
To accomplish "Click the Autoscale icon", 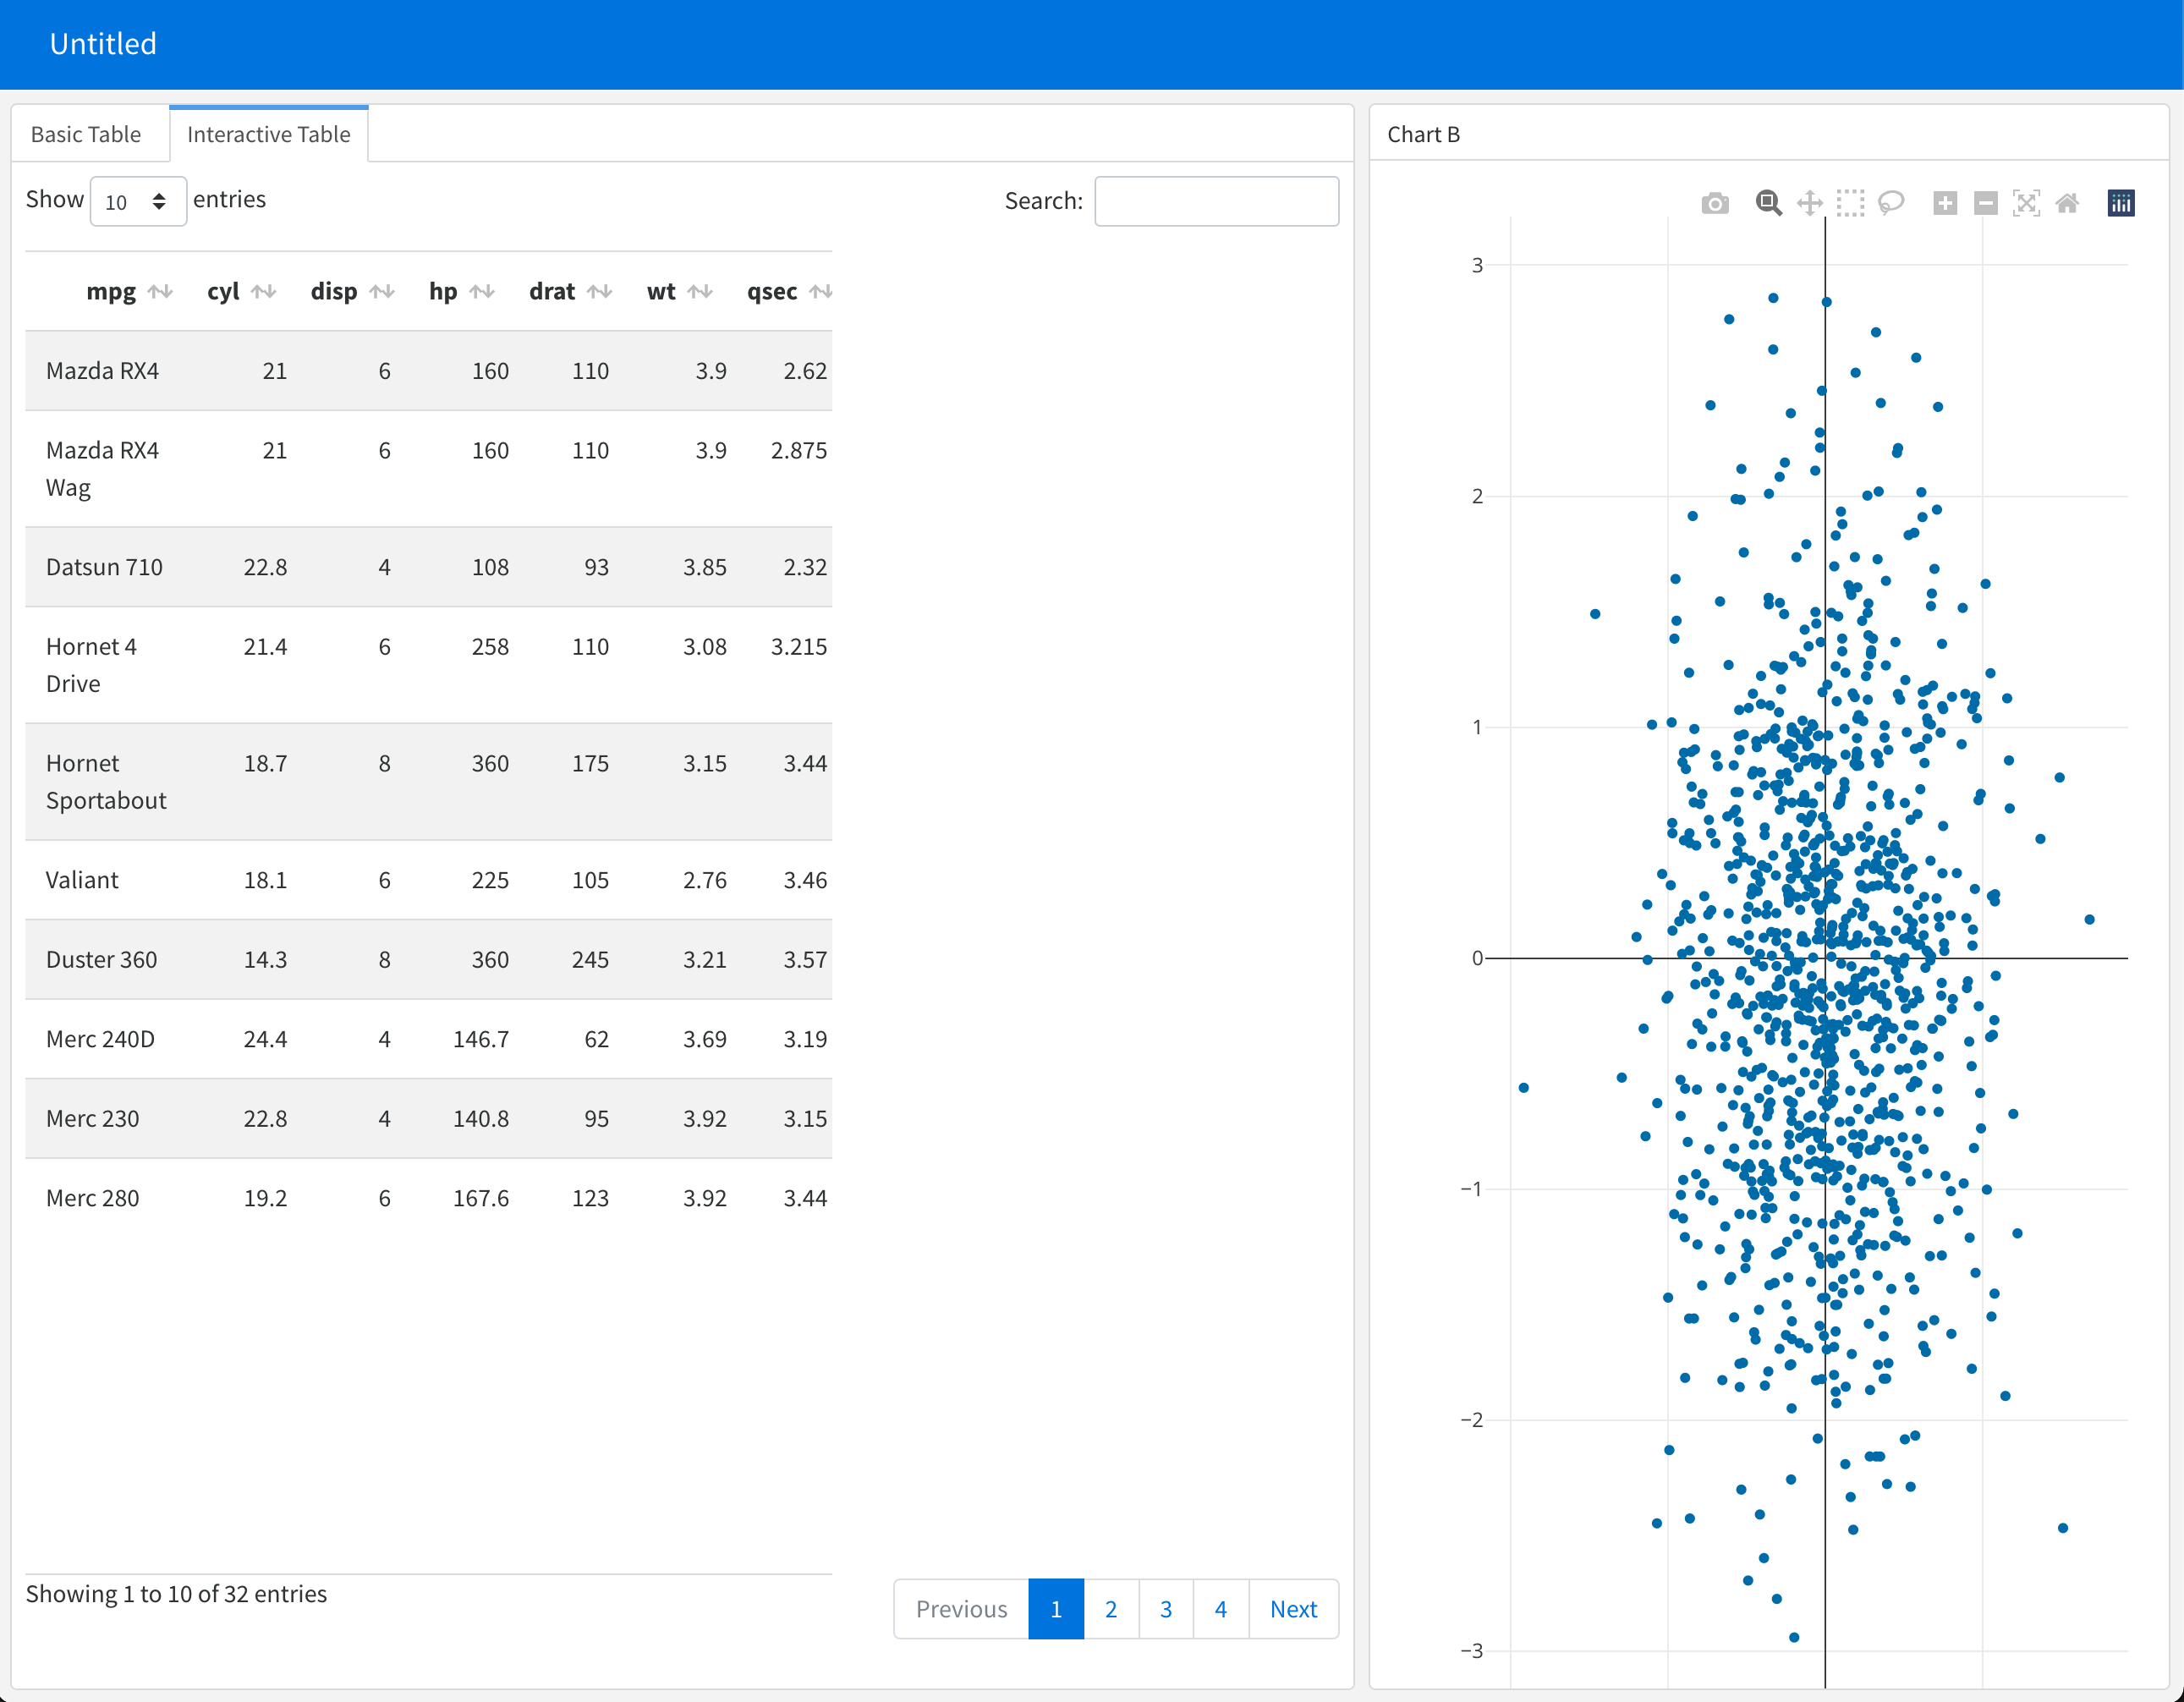I will click(x=2026, y=204).
